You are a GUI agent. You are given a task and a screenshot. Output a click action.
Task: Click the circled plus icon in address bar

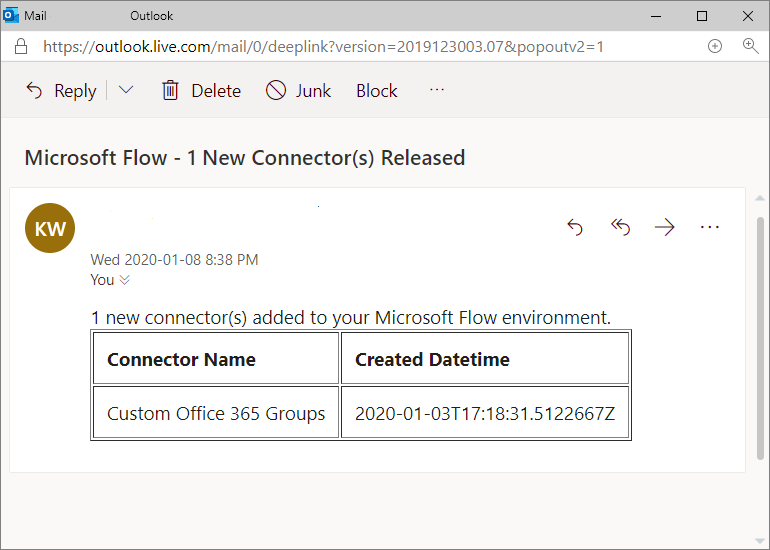click(715, 46)
